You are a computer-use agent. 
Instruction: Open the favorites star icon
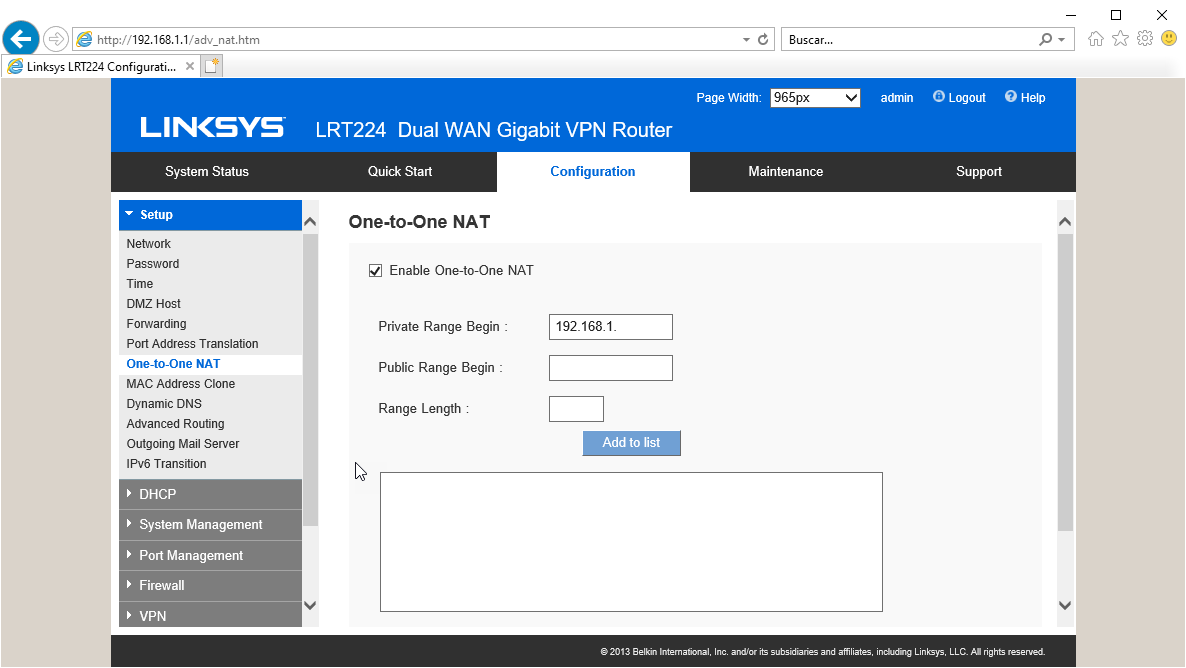[1120, 39]
